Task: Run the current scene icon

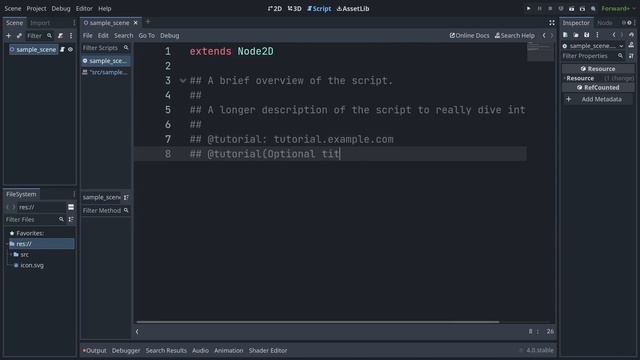Action: click(x=571, y=9)
